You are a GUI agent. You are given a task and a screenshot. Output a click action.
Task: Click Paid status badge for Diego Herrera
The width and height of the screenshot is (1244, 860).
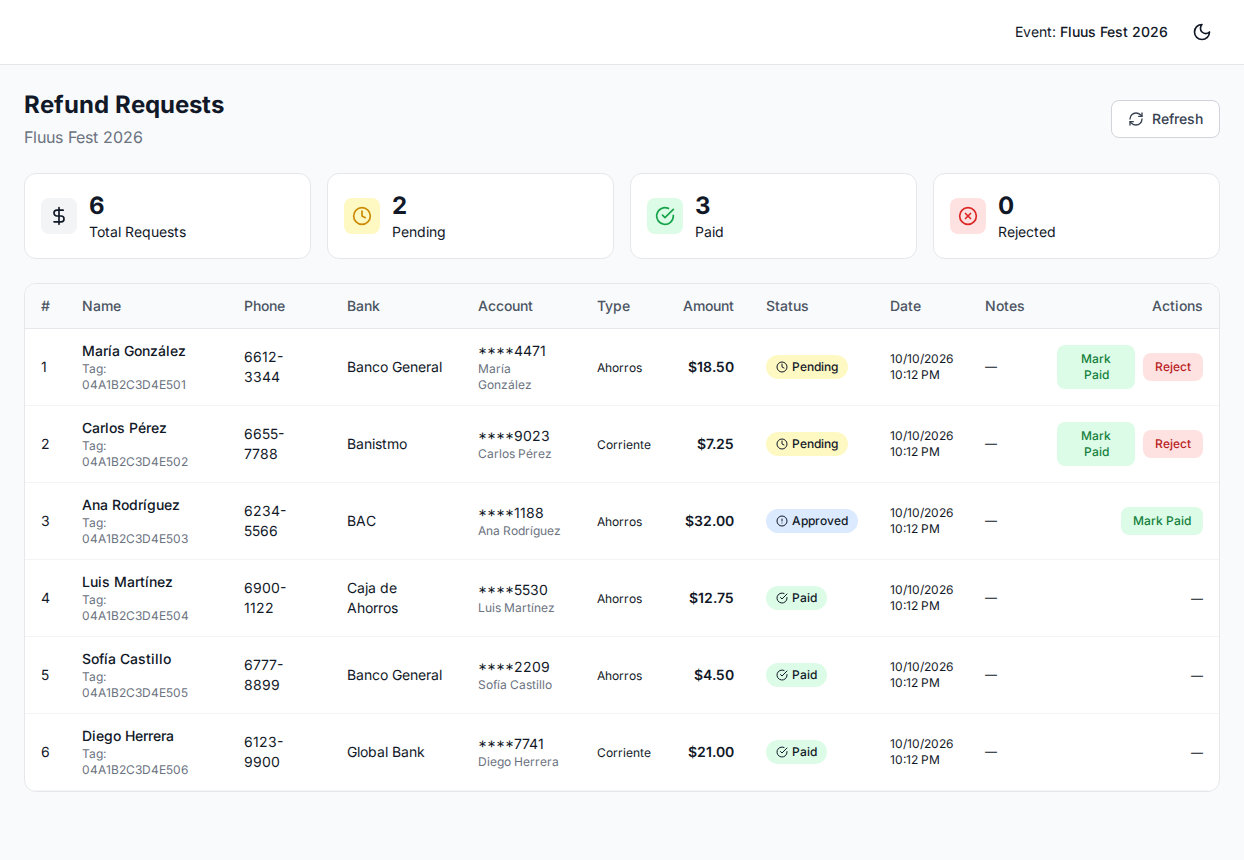(796, 752)
